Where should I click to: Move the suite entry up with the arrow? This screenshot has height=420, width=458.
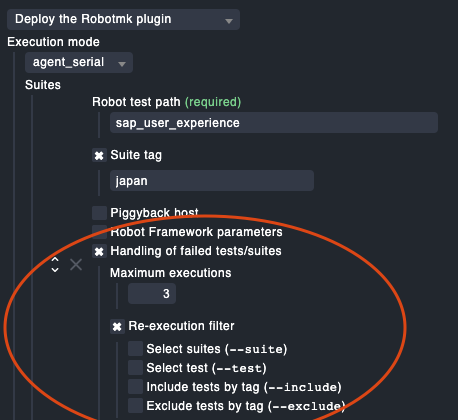point(55,259)
